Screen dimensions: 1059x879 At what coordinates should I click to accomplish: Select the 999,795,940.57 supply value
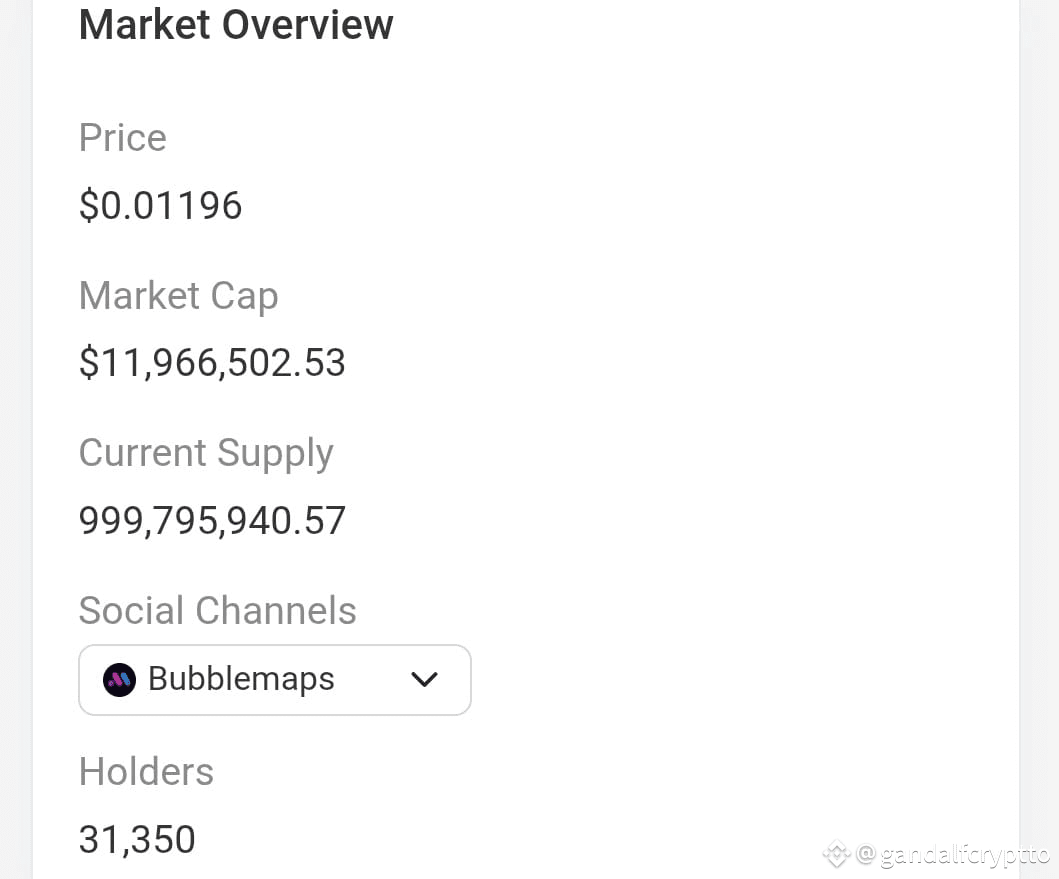click(x=212, y=521)
